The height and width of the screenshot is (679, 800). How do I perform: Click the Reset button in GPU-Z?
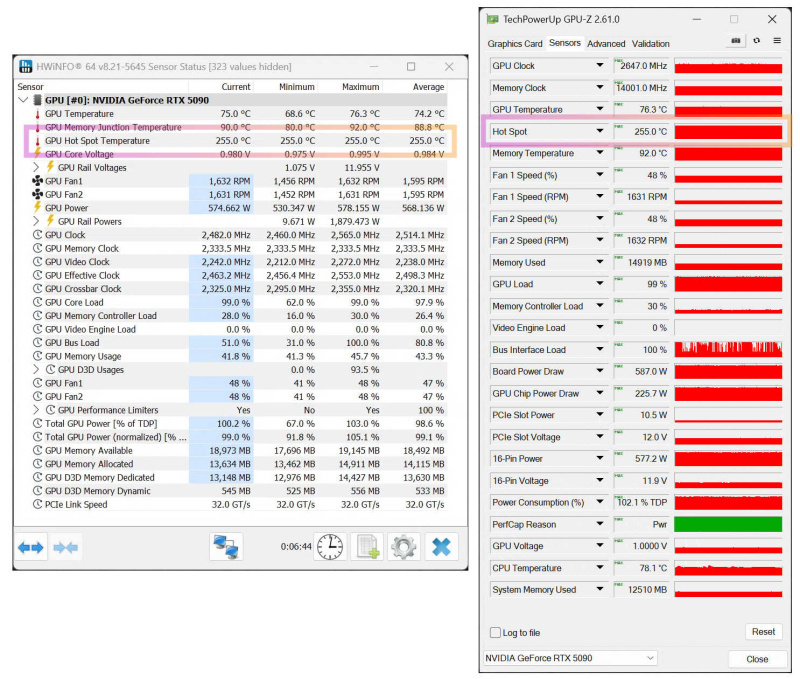click(x=763, y=632)
